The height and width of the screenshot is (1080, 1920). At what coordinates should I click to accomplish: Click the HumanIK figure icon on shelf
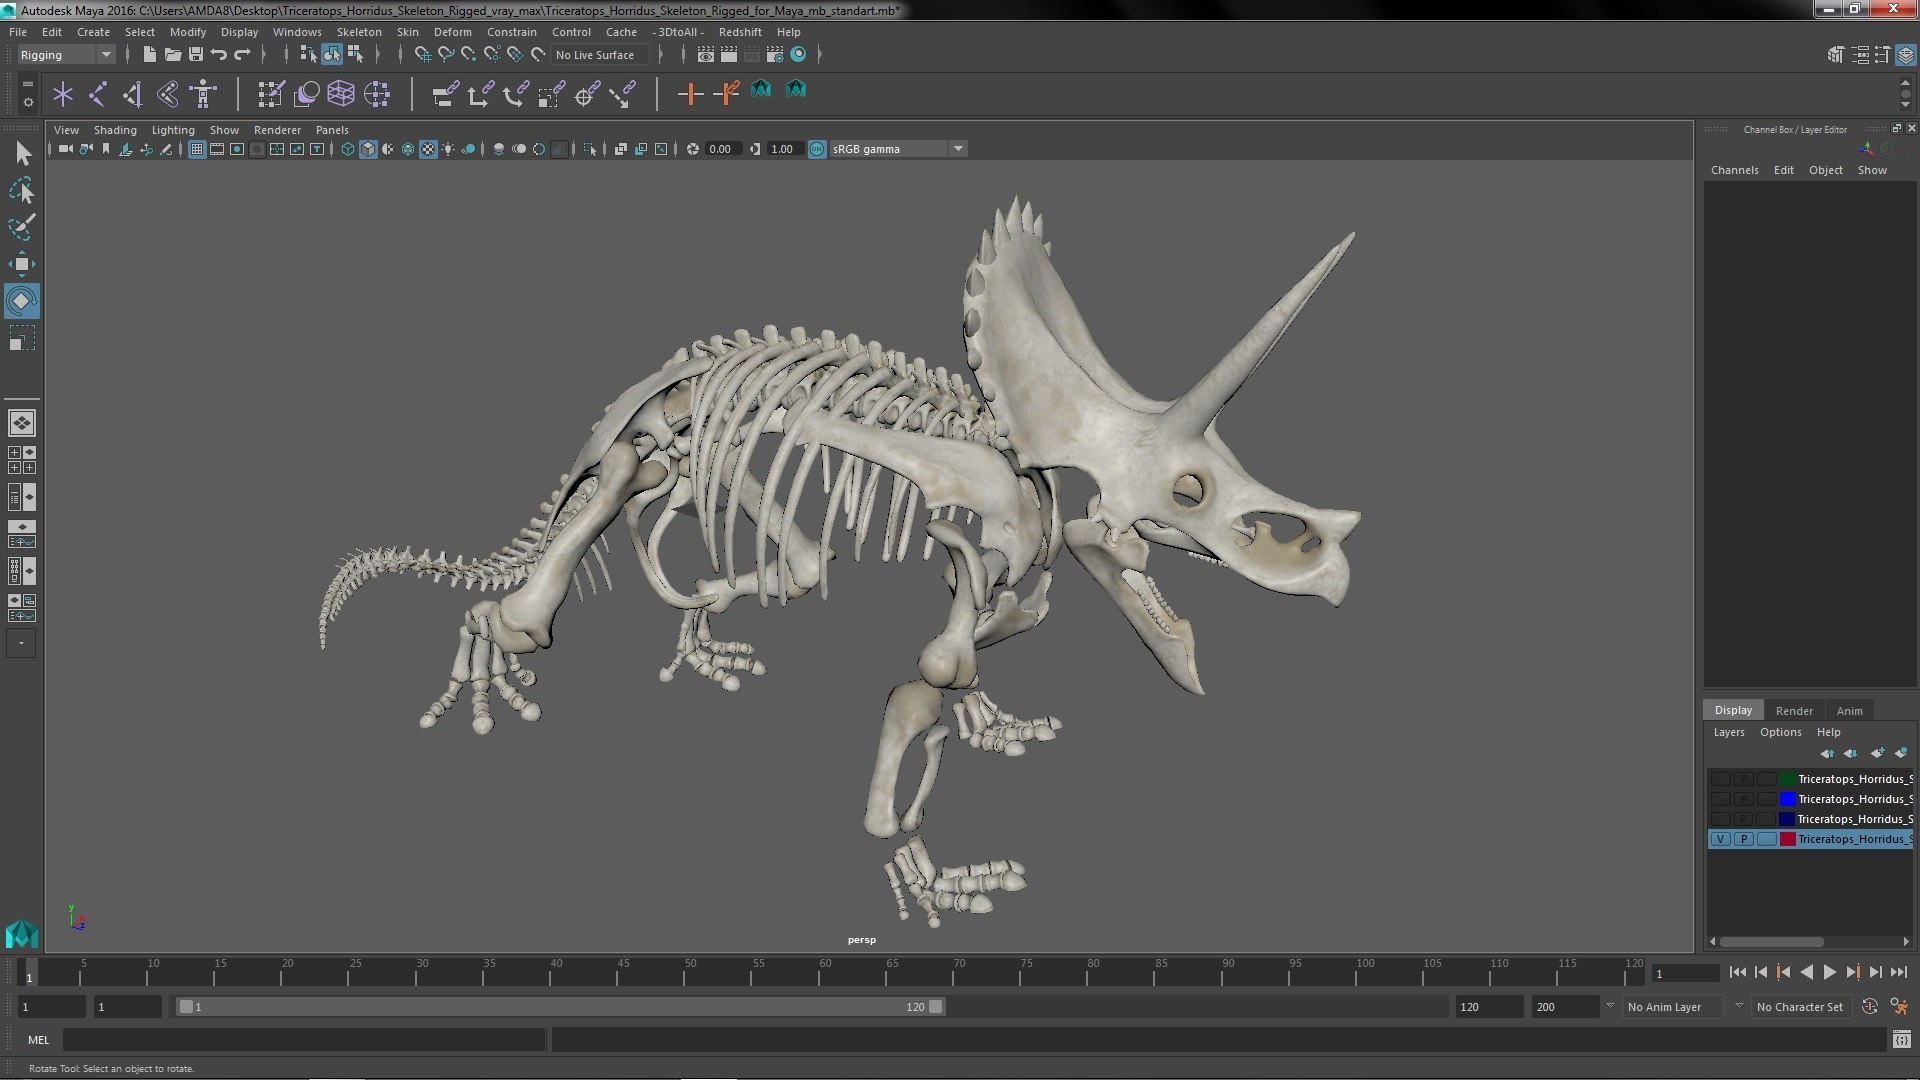coord(203,94)
